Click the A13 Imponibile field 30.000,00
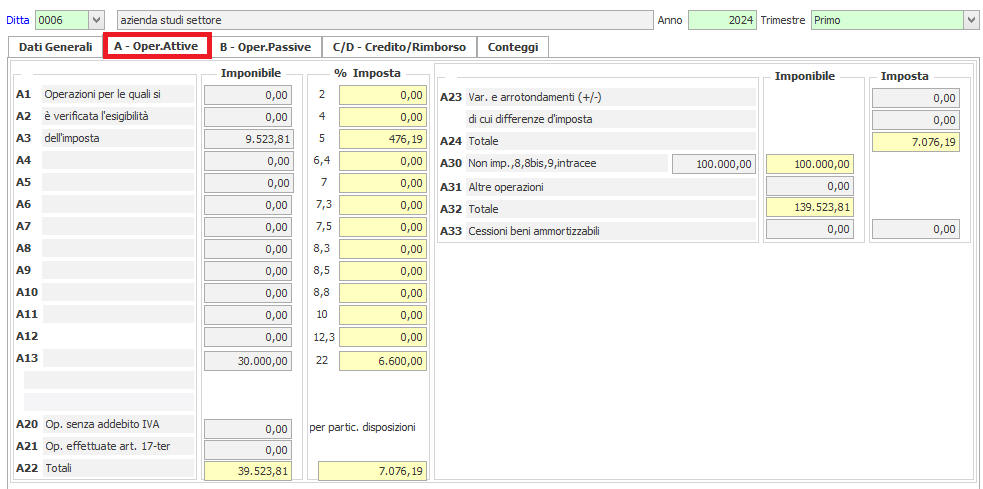The height and width of the screenshot is (489, 983). [248, 361]
